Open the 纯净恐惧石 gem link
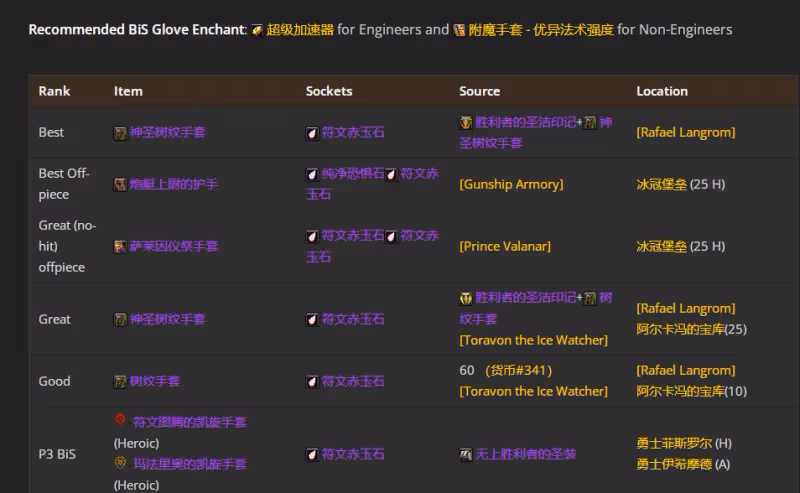The height and width of the screenshot is (493, 800). click(353, 174)
